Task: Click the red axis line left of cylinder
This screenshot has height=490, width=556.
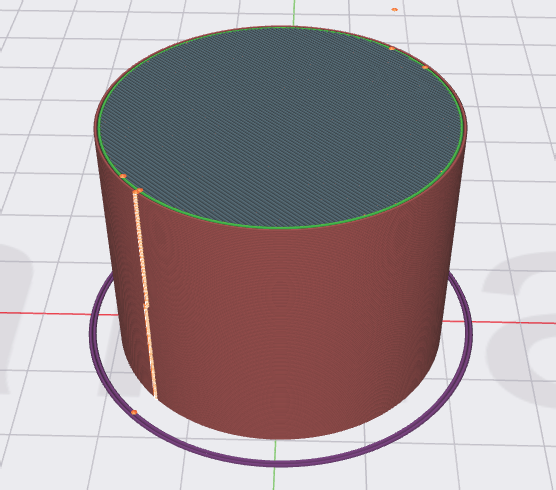Action: tap(59, 314)
